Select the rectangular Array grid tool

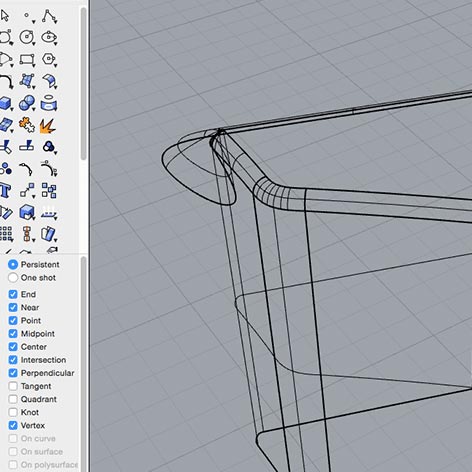(x=6, y=234)
